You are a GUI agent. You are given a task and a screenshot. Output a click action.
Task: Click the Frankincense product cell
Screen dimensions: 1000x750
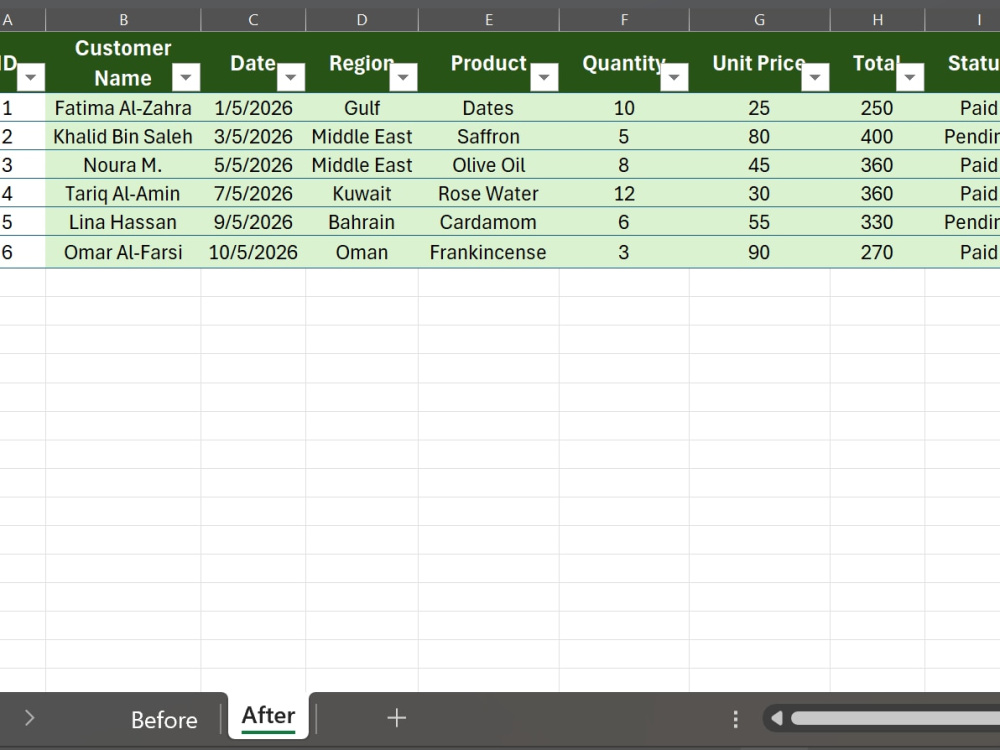[x=489, y=252]
